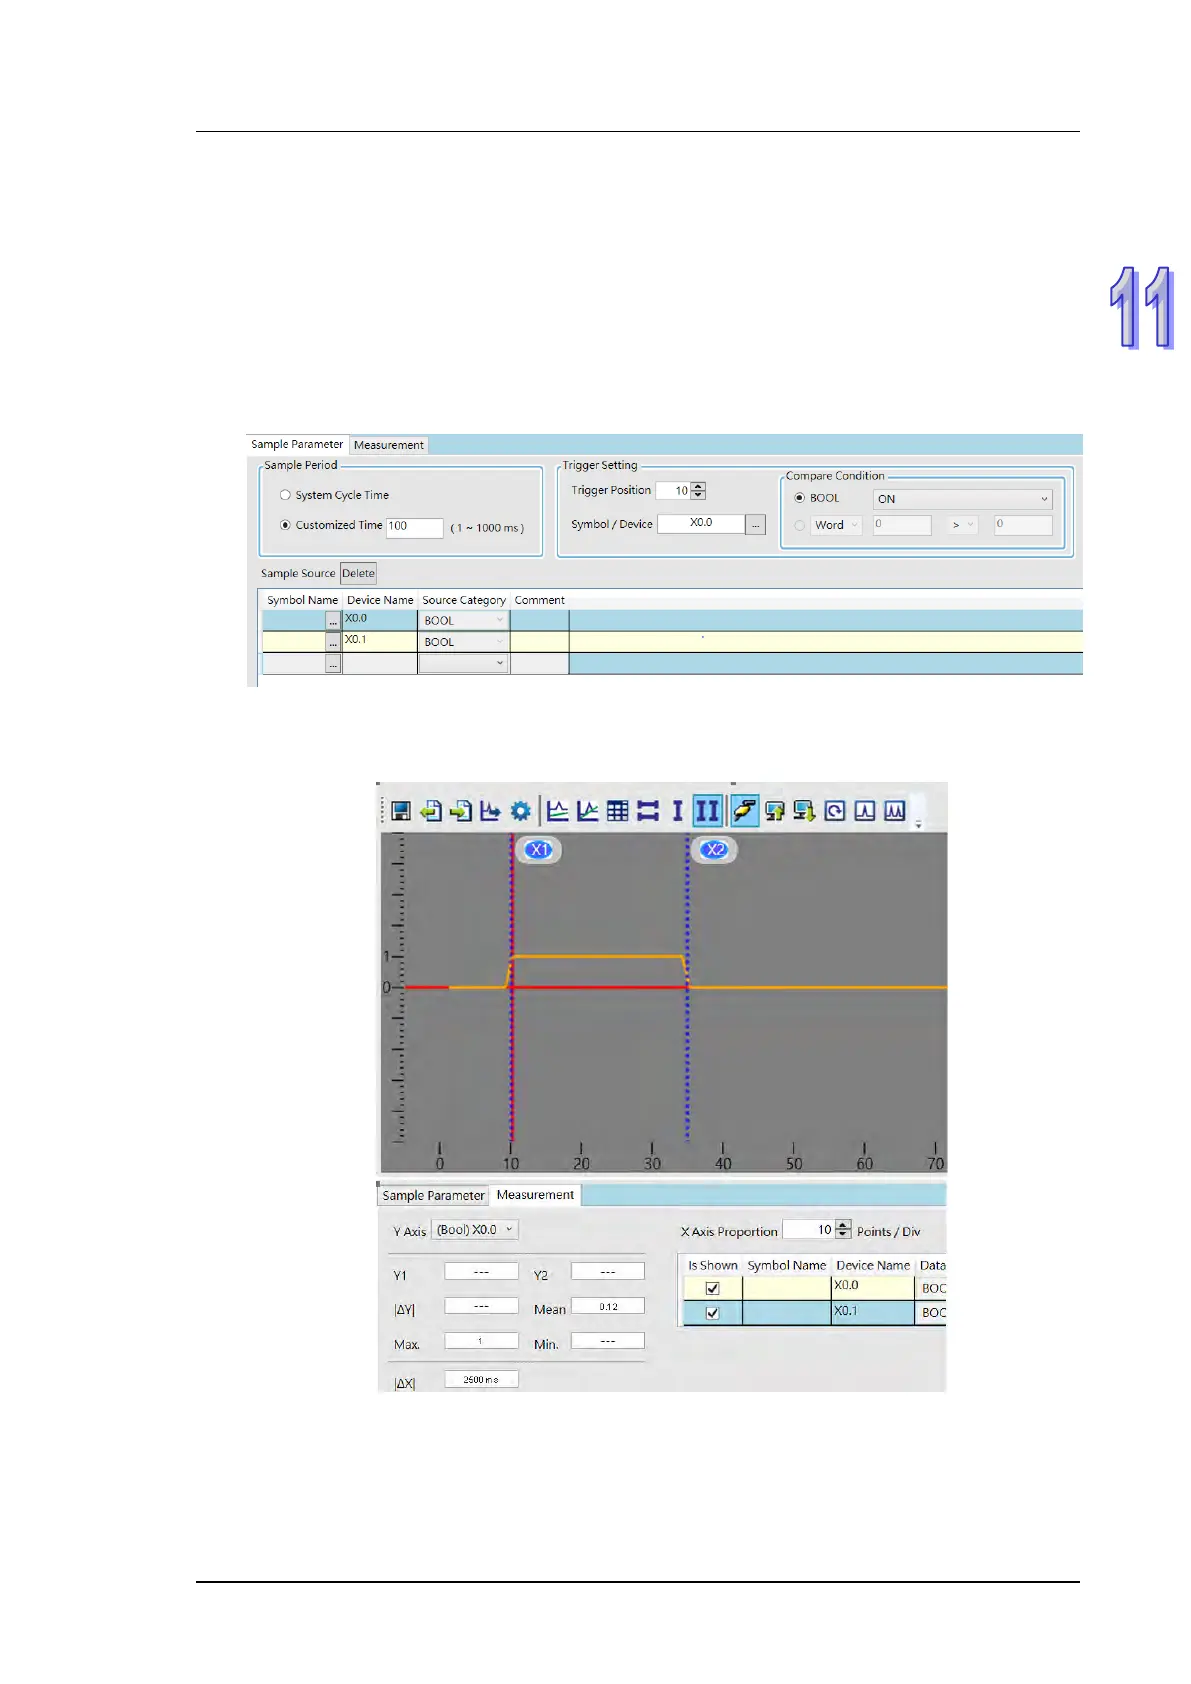Image resolution: width=1191 pixels, height=1684 pixels.
Task: Click the table grid icon
Action: [618, 811]
